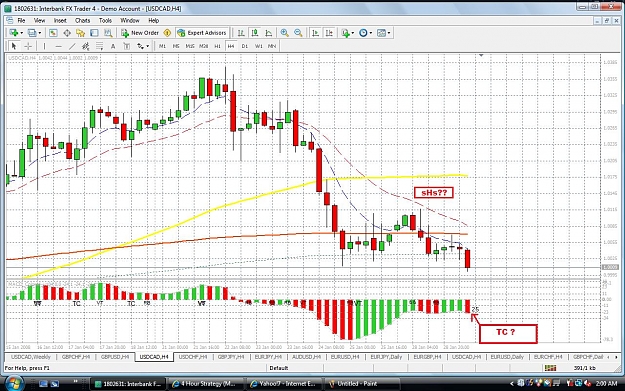625x391 pixels.
Task: Click the Profiles toolbar icon
Action: (x=32, y=33)
